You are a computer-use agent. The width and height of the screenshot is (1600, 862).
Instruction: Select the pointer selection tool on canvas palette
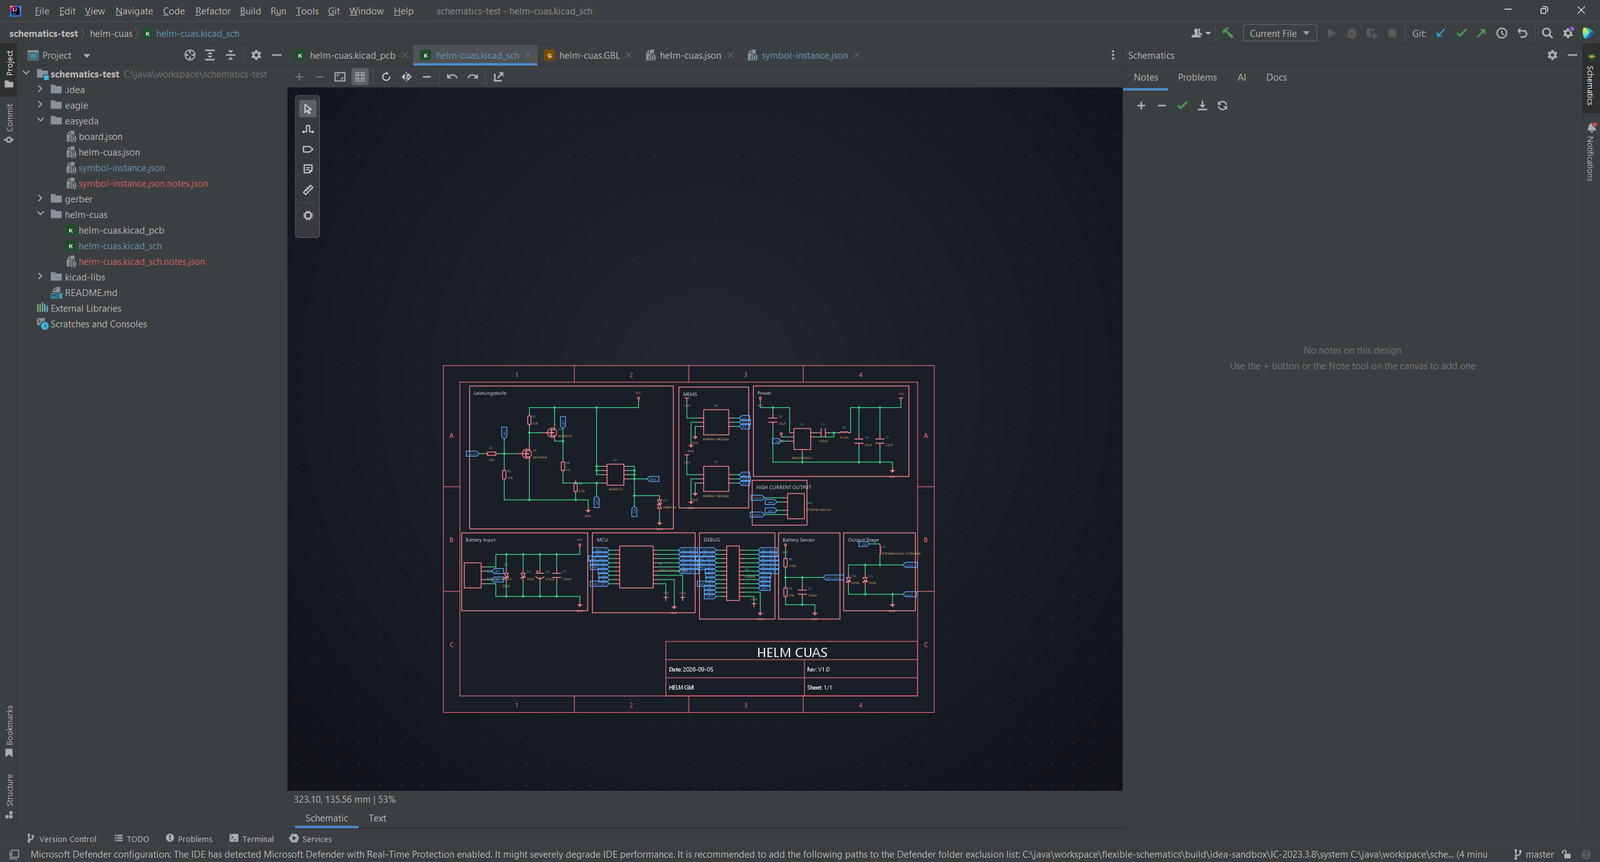click(308, 108)
